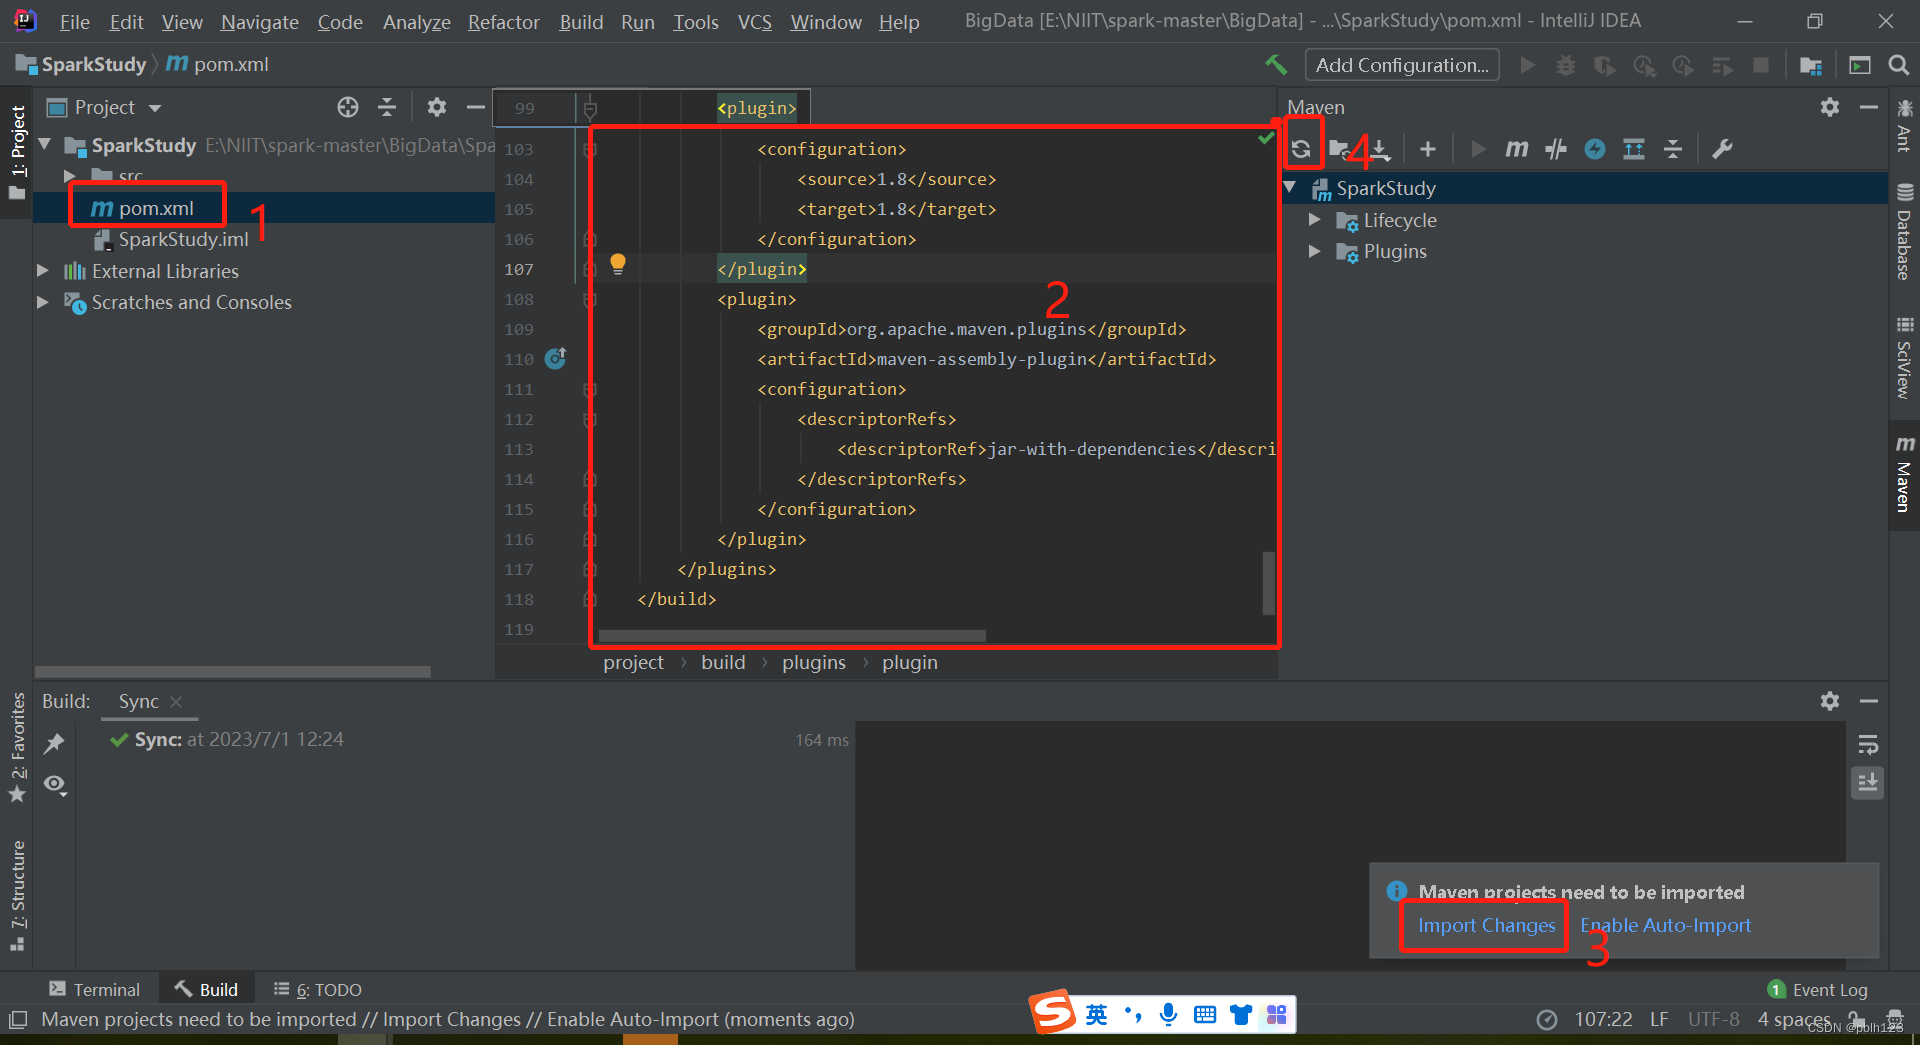Viewport: 1920px width, 1045px height.
Task: Hide the Maven tool window
Action: click(x=1868, y=107)
